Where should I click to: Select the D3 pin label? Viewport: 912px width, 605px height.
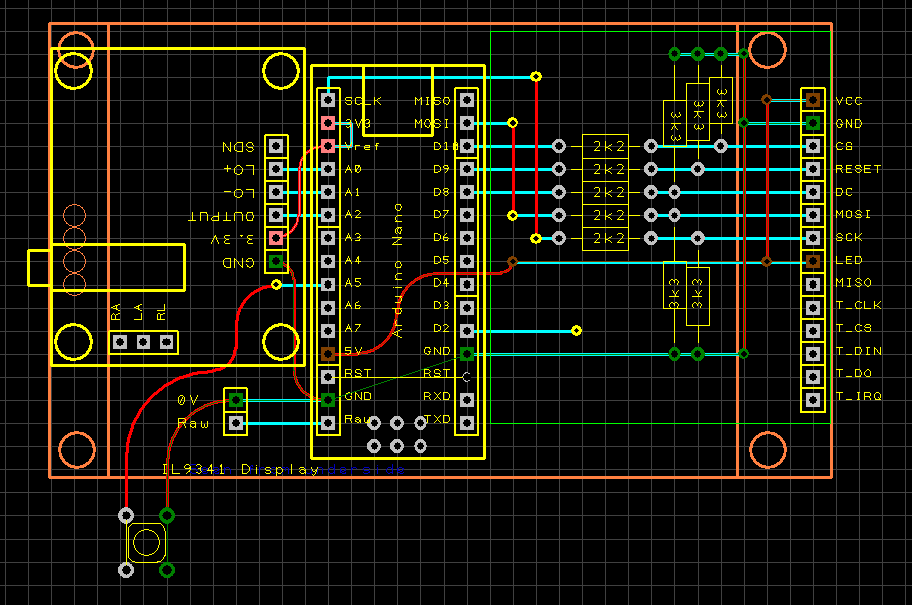coord(441,305)
